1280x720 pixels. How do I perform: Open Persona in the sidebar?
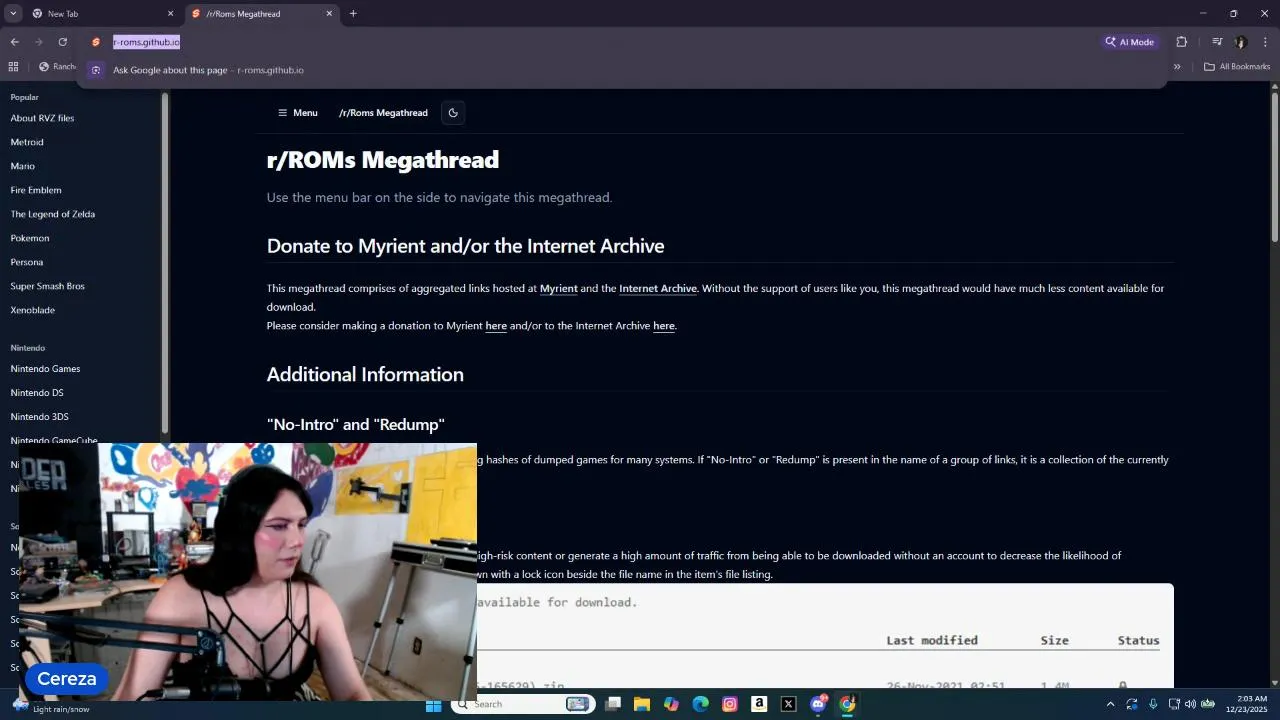coord(27,262)
